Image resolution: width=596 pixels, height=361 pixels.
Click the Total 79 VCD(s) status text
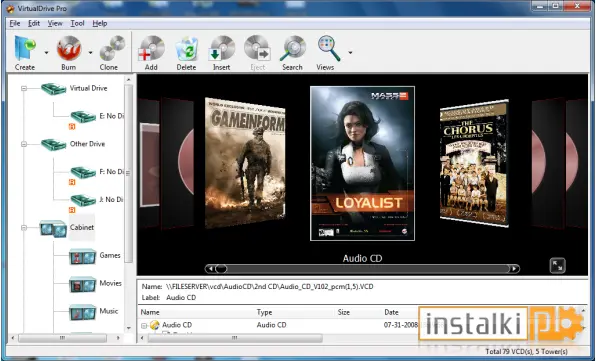click(526, 352)
